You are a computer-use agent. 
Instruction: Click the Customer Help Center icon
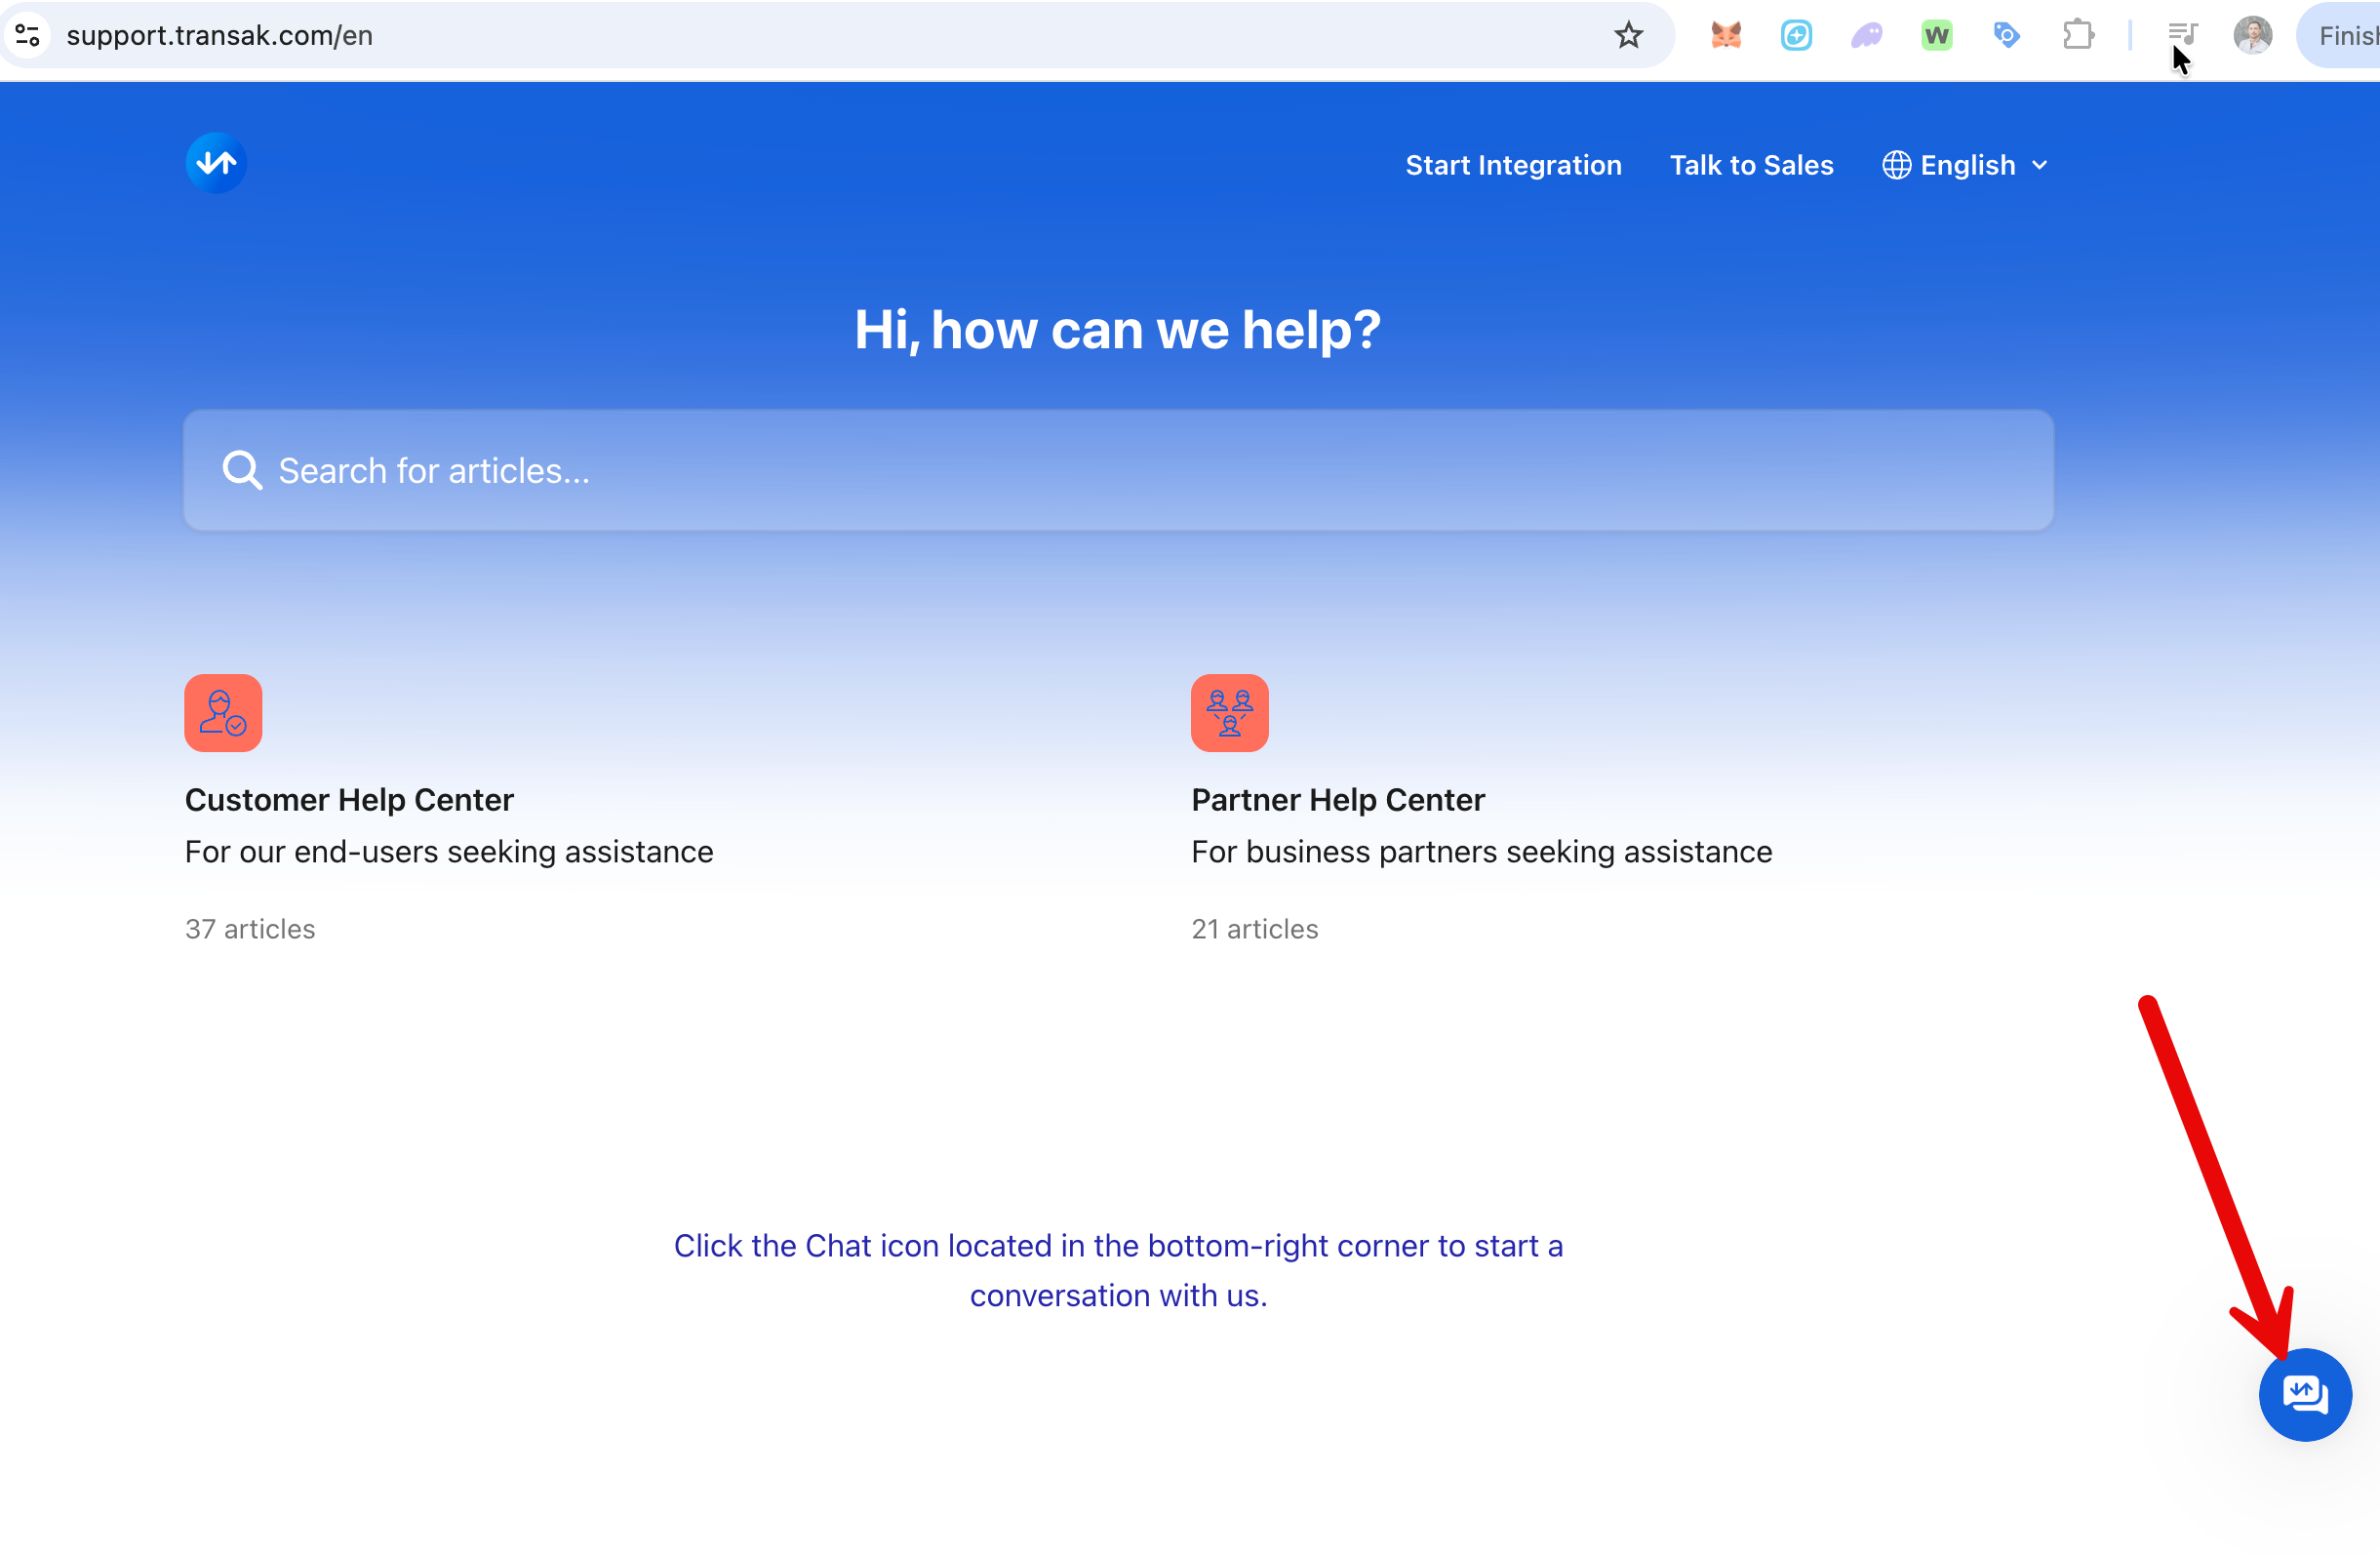(223, 712)
